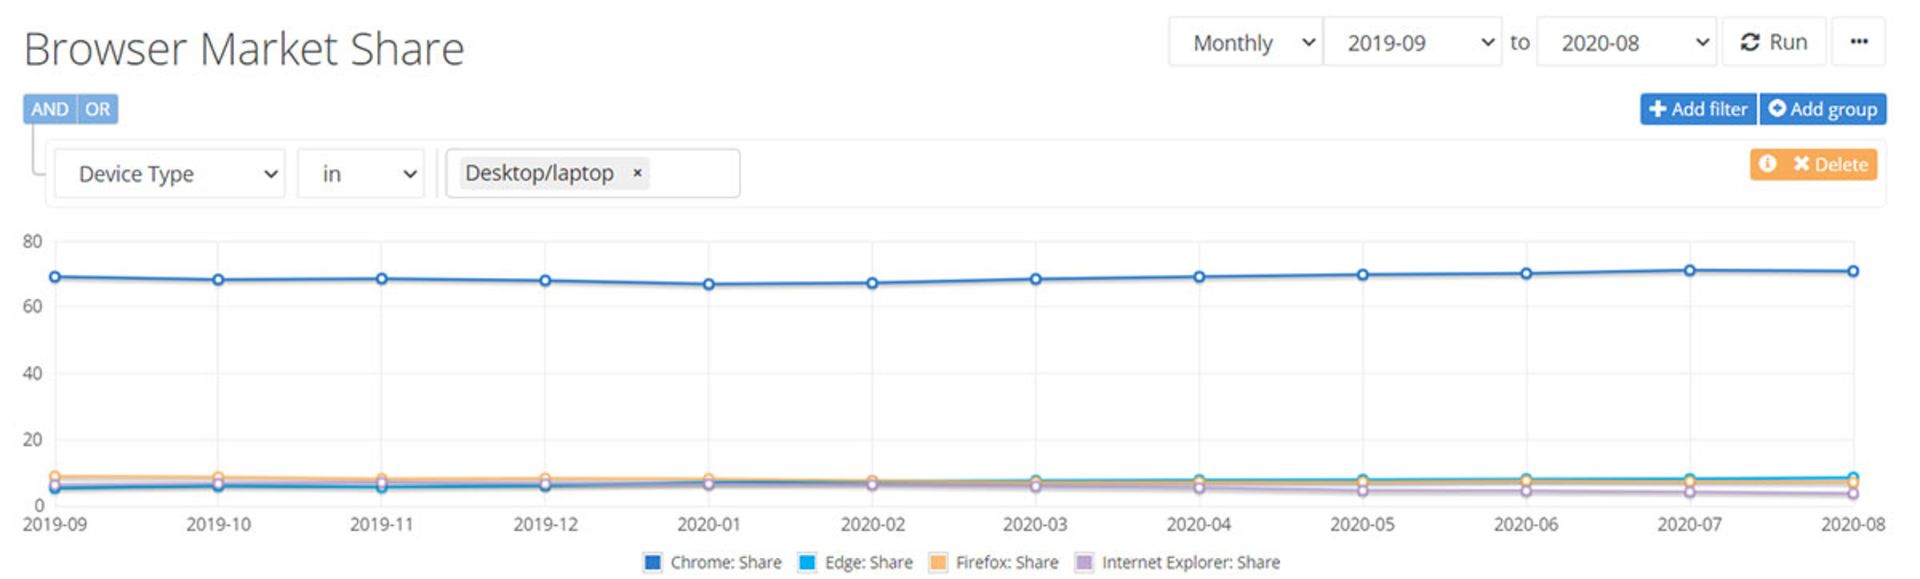Image resolution: width=1920 pixels, height=579 pixels.
Task: Click the Run refresh icon
Action: point(1750,42)
